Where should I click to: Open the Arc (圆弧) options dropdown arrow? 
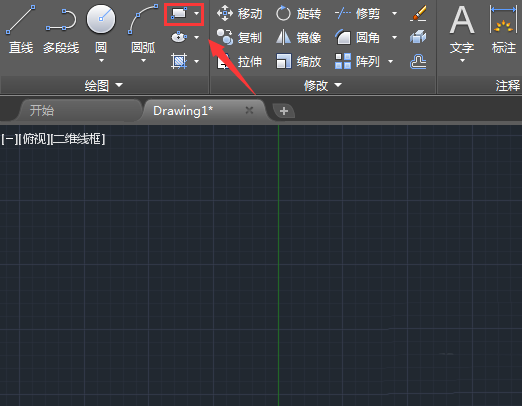[143, 61]
